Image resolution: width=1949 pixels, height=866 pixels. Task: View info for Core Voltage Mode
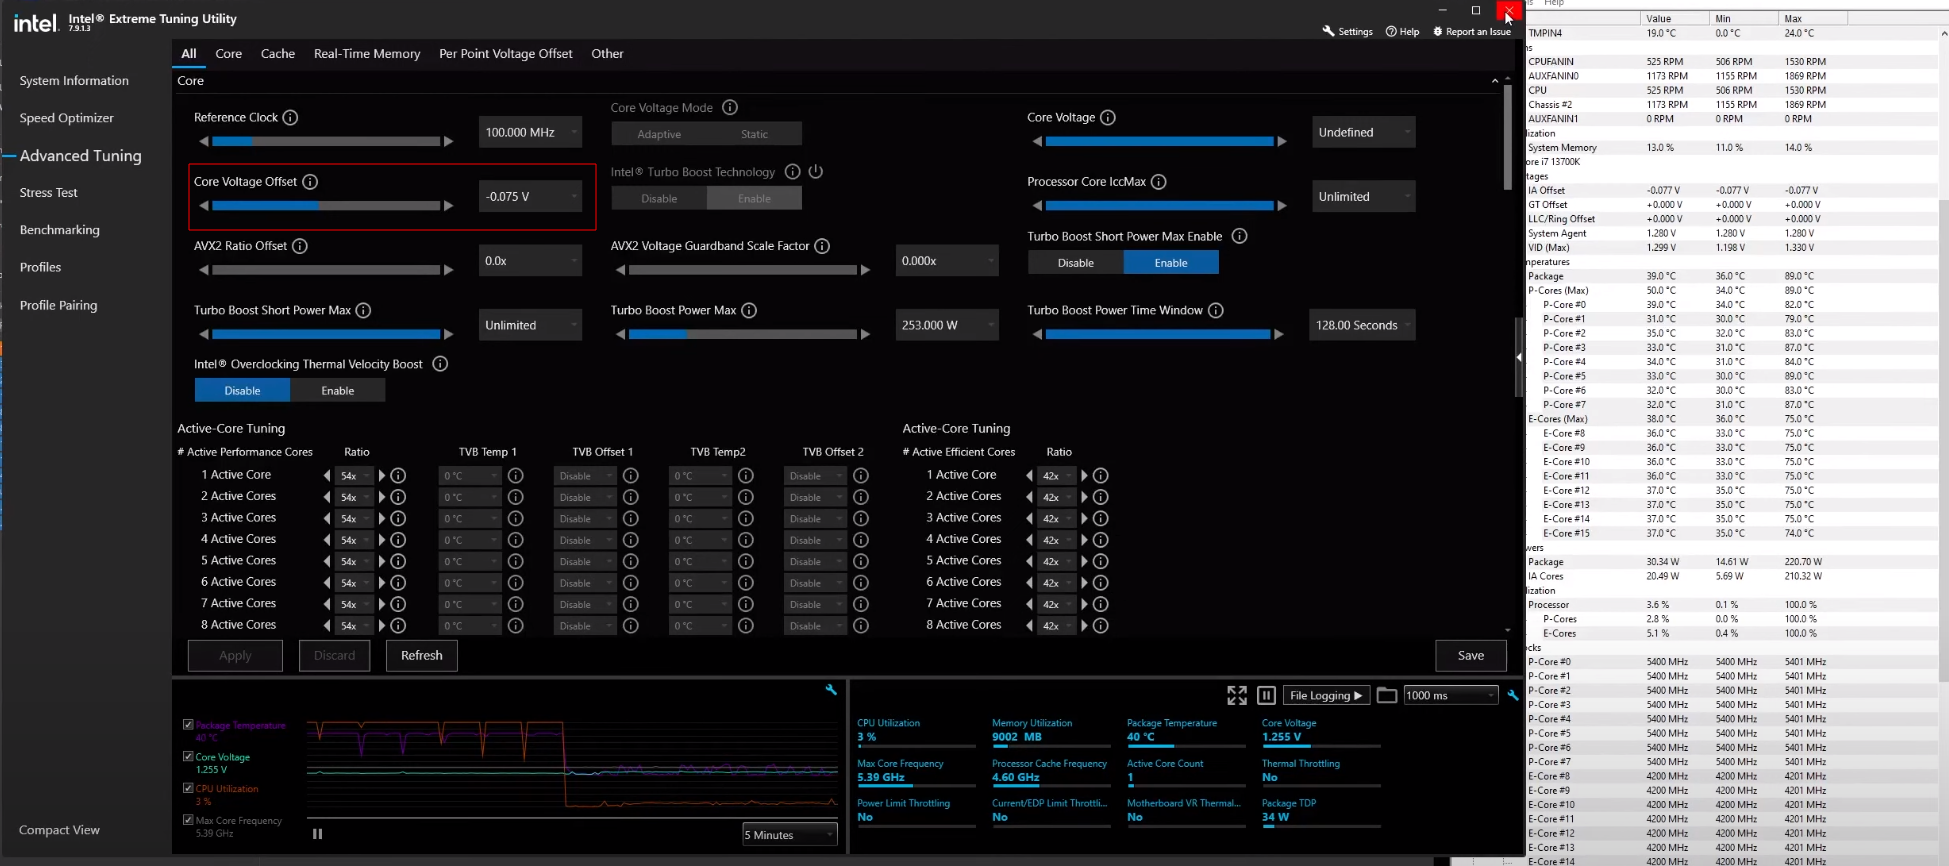[730, 107]
